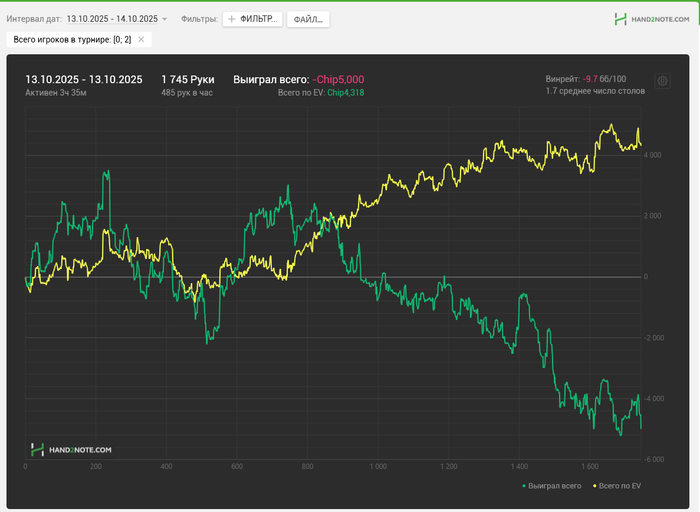
Task: Click the '-9.7' winrate value
Action: [x=590, y=79]
